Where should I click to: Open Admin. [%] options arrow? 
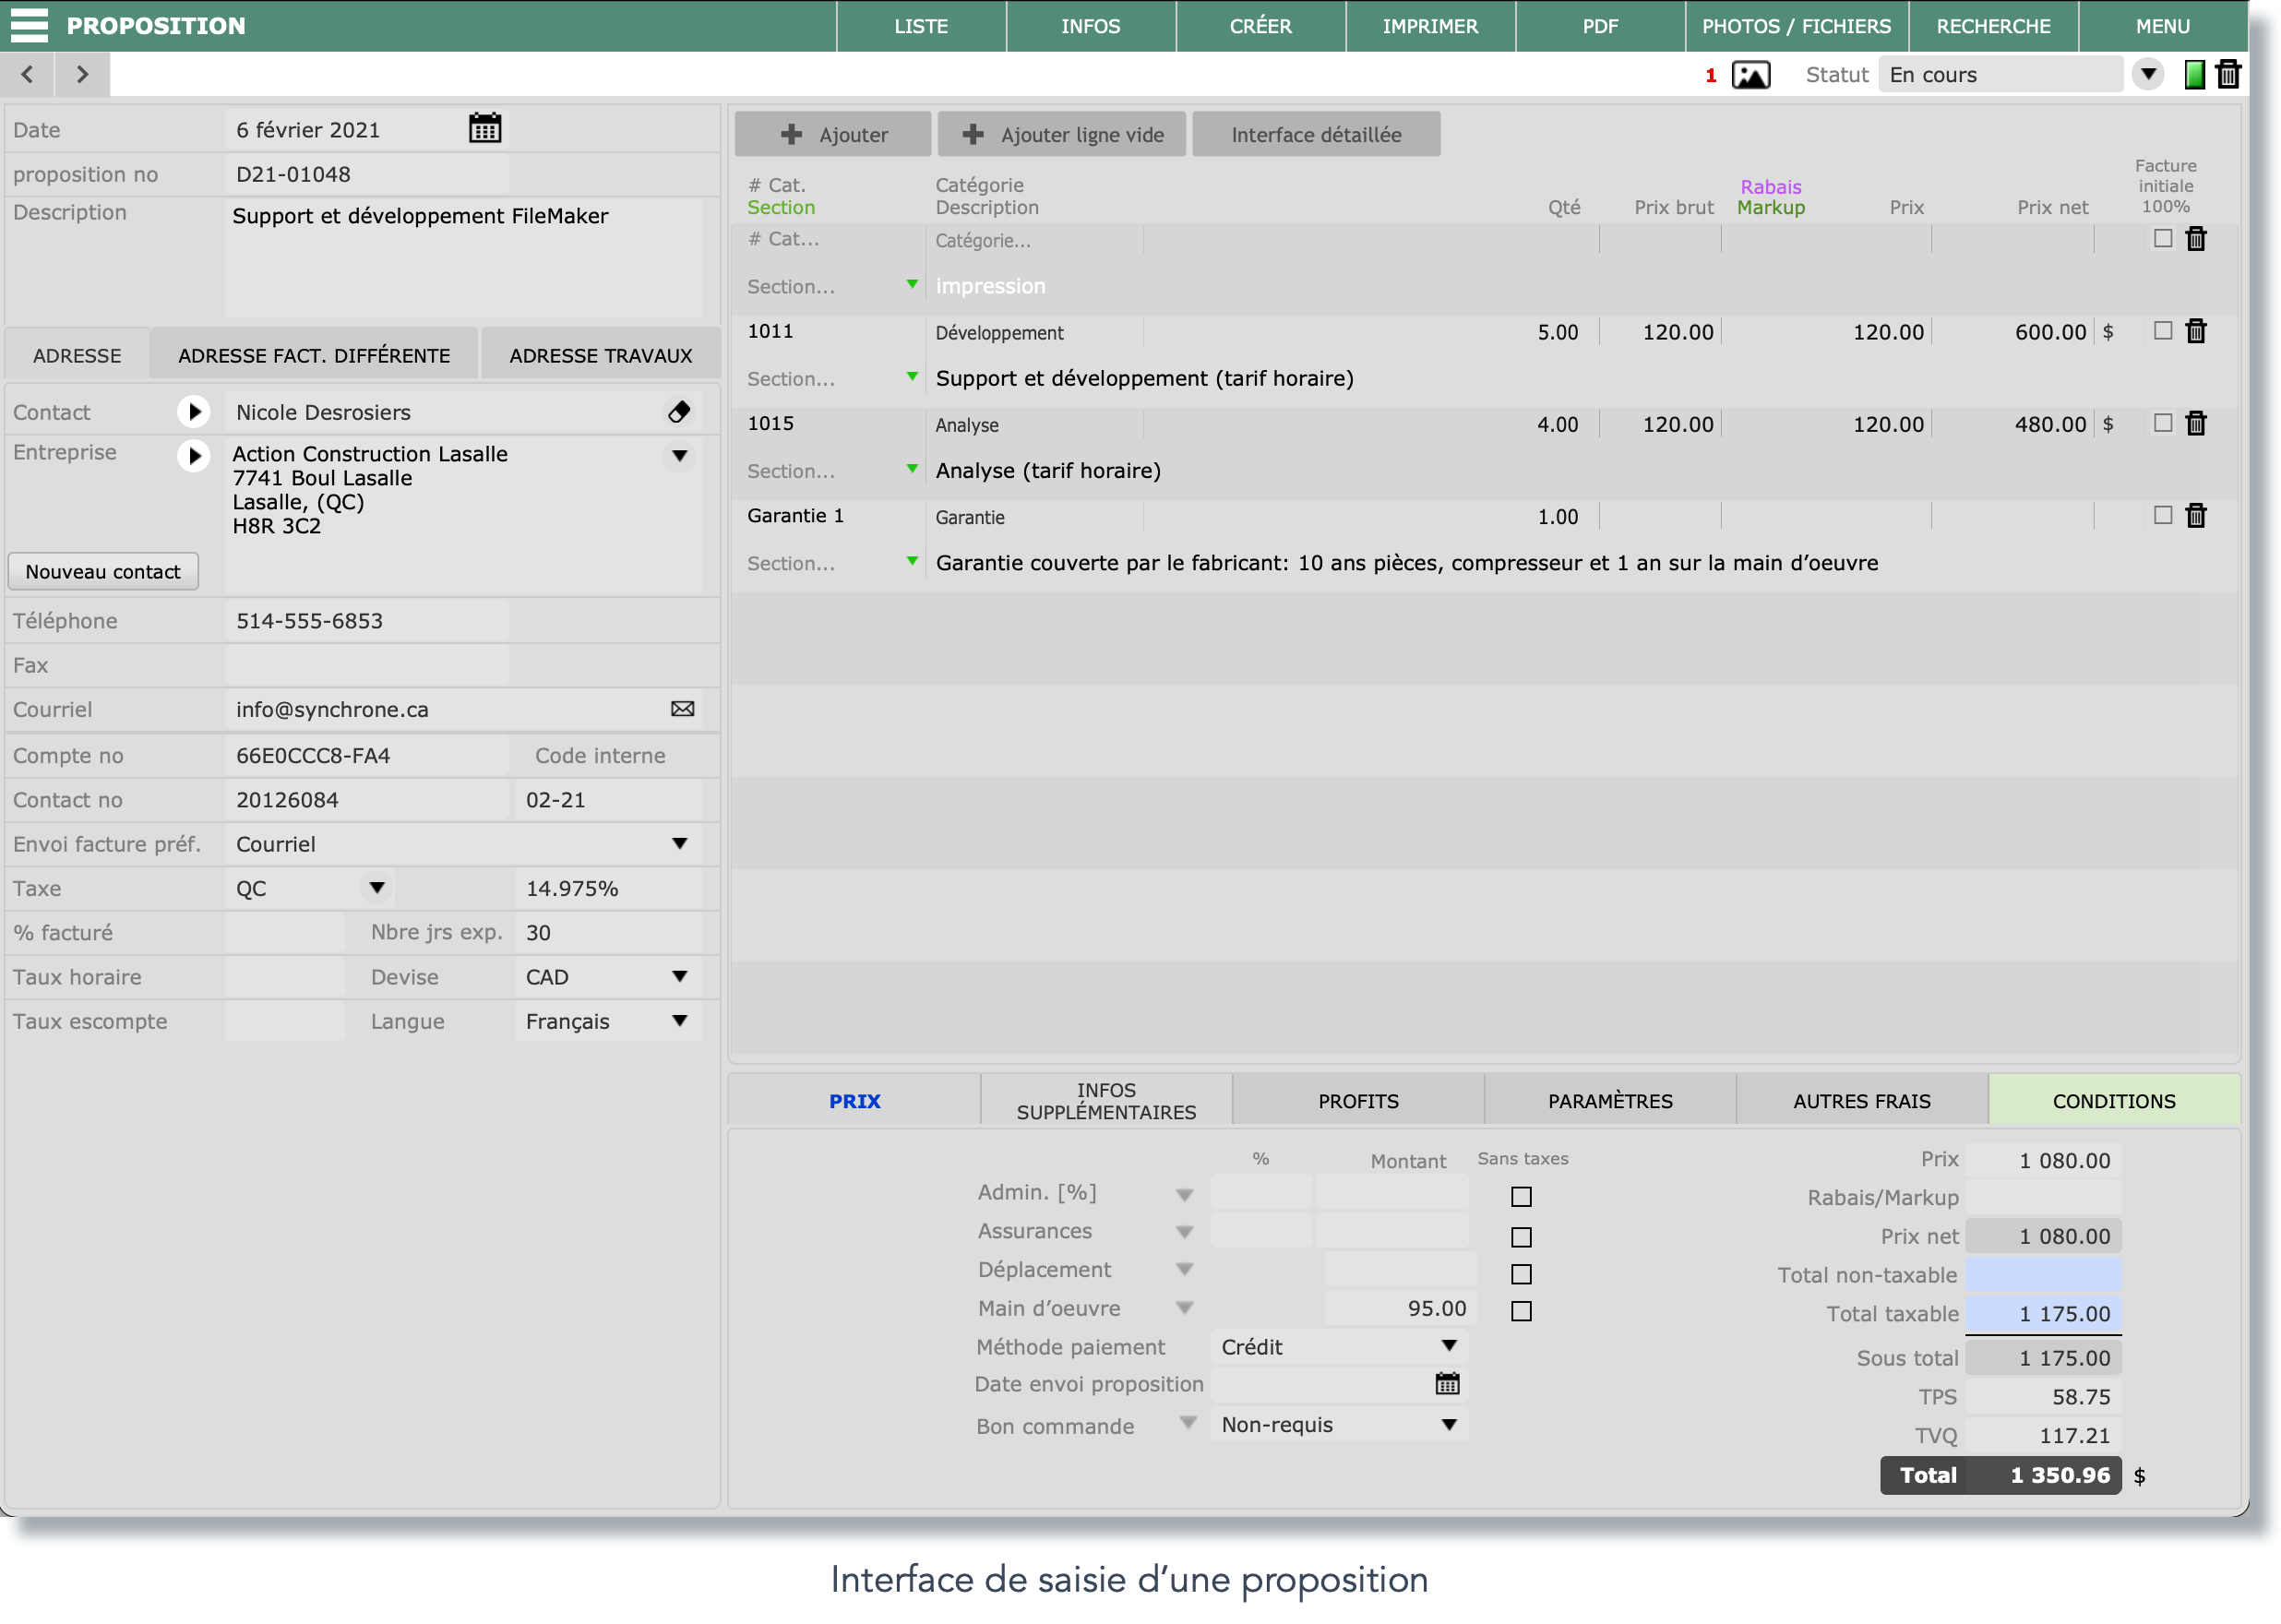point(1184,1195)
